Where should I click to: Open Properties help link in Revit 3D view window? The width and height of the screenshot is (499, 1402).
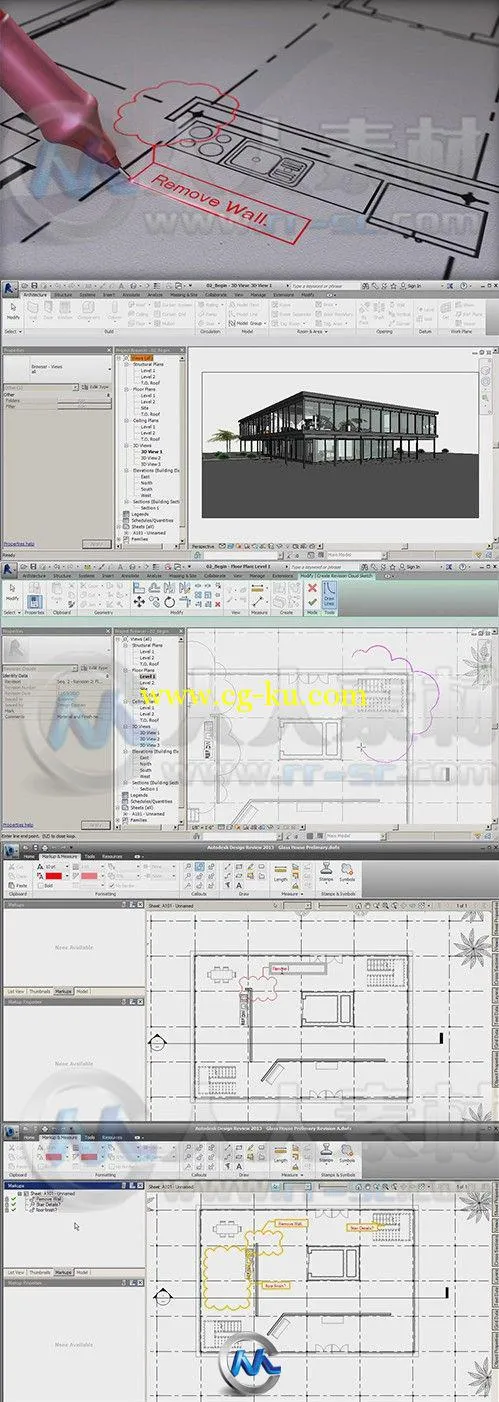click(19, 543)
